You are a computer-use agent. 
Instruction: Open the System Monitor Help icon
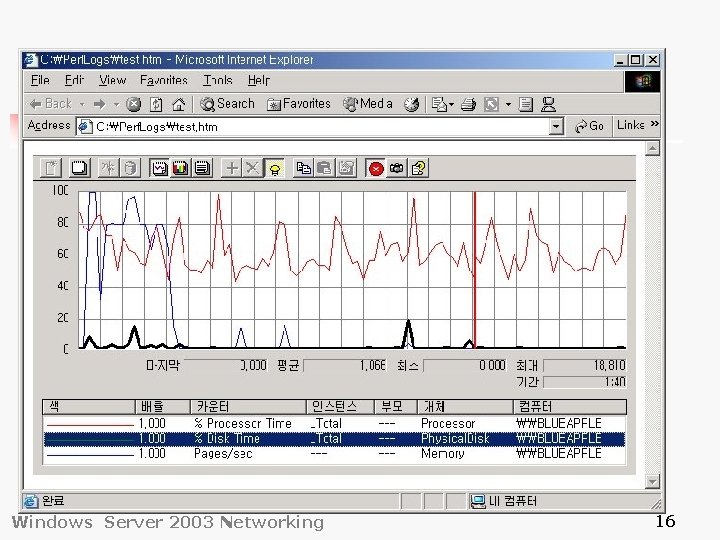pos(418,168)
